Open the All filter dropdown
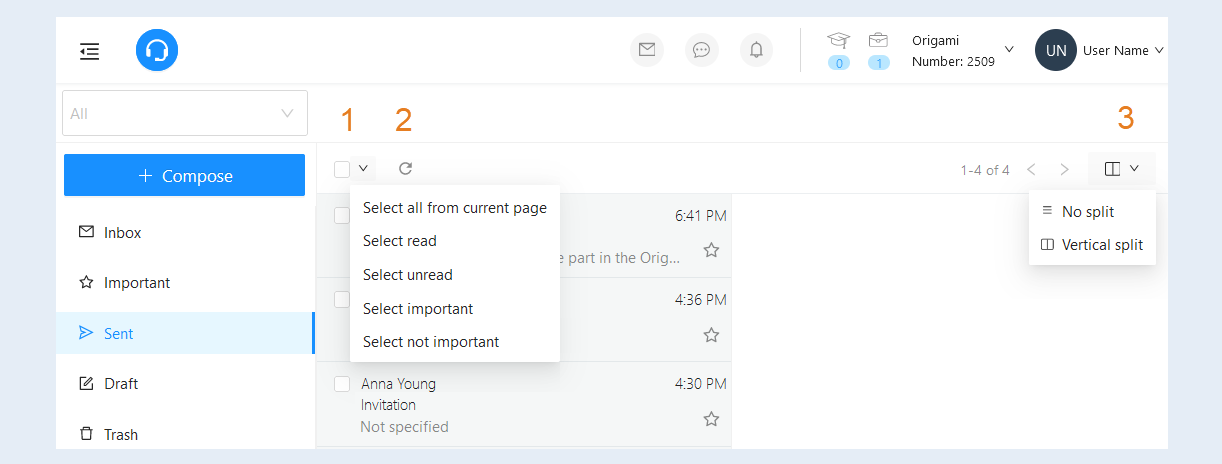 [x=185, y=113]
